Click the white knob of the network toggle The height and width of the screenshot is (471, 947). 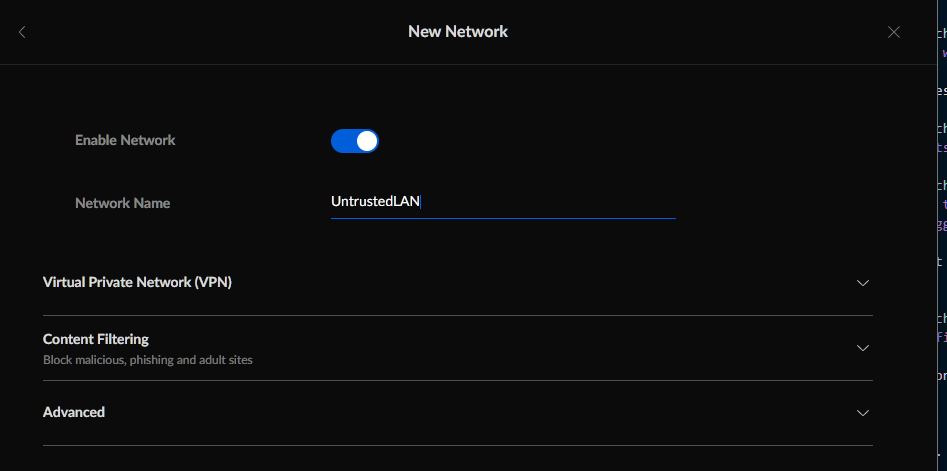pyautogui.click(x=367, y=141)
